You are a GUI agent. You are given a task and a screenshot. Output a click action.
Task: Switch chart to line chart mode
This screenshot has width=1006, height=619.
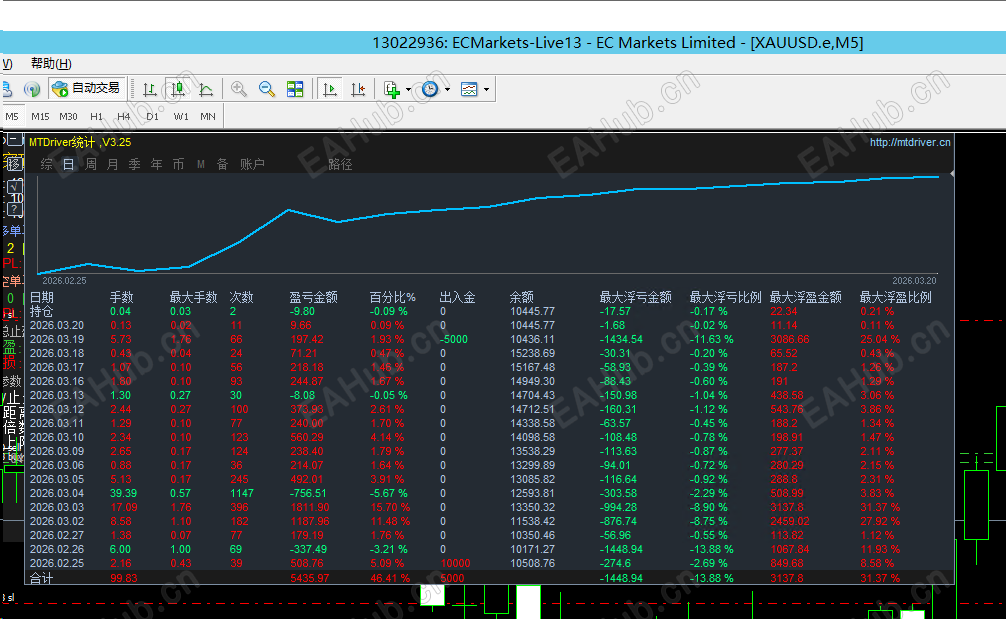coord(206,89)
